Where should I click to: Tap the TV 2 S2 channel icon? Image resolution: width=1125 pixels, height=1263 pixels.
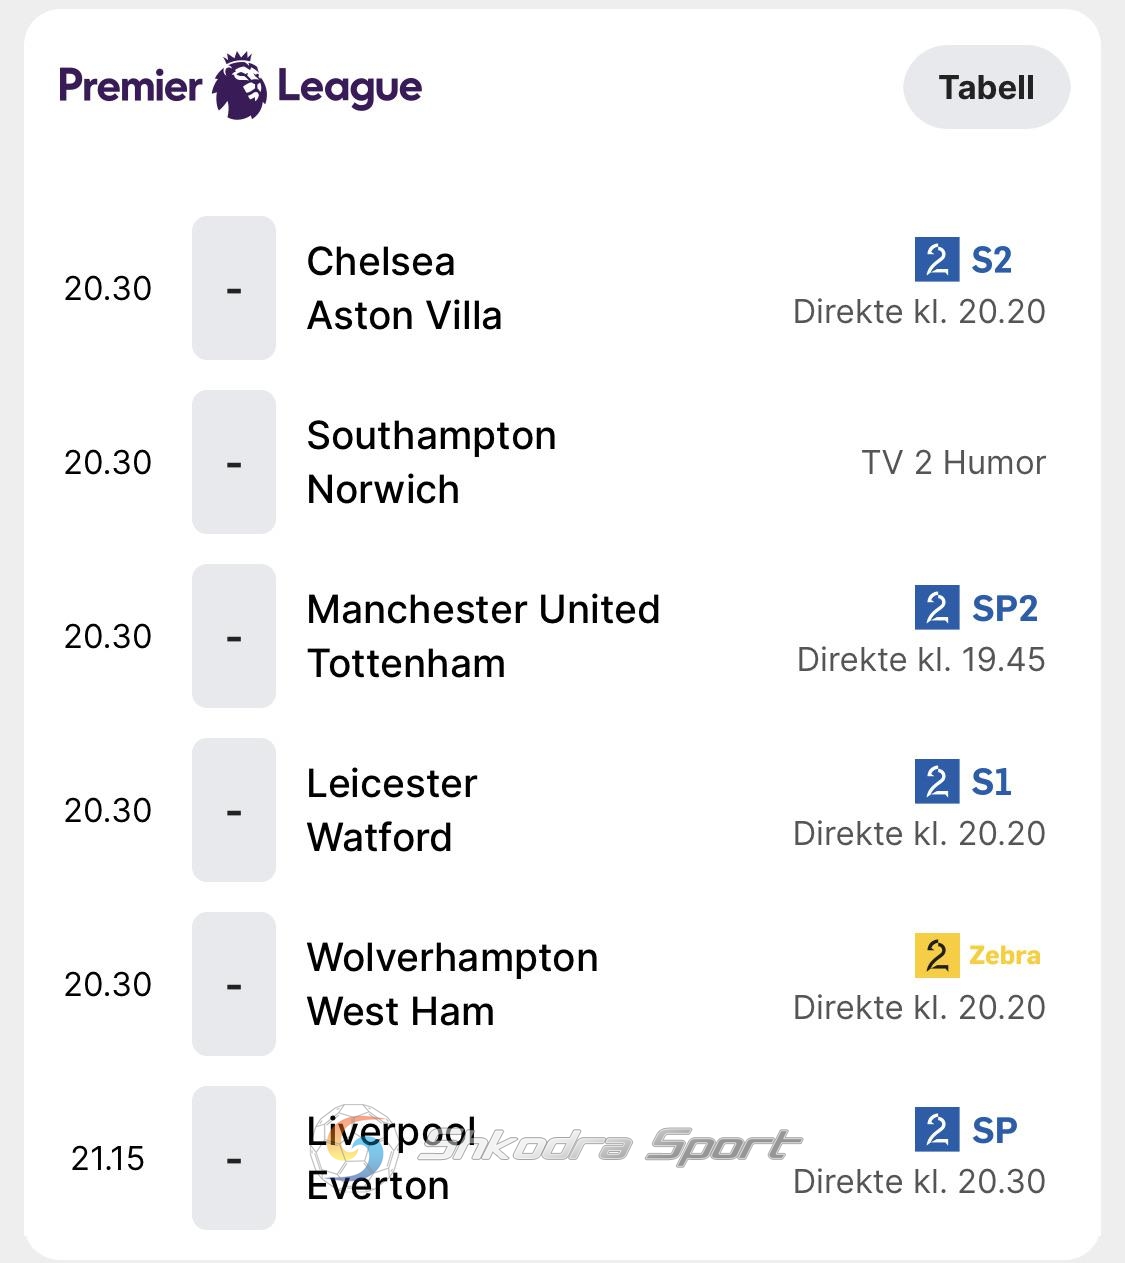pyautogui.click(x=937, y=260)
